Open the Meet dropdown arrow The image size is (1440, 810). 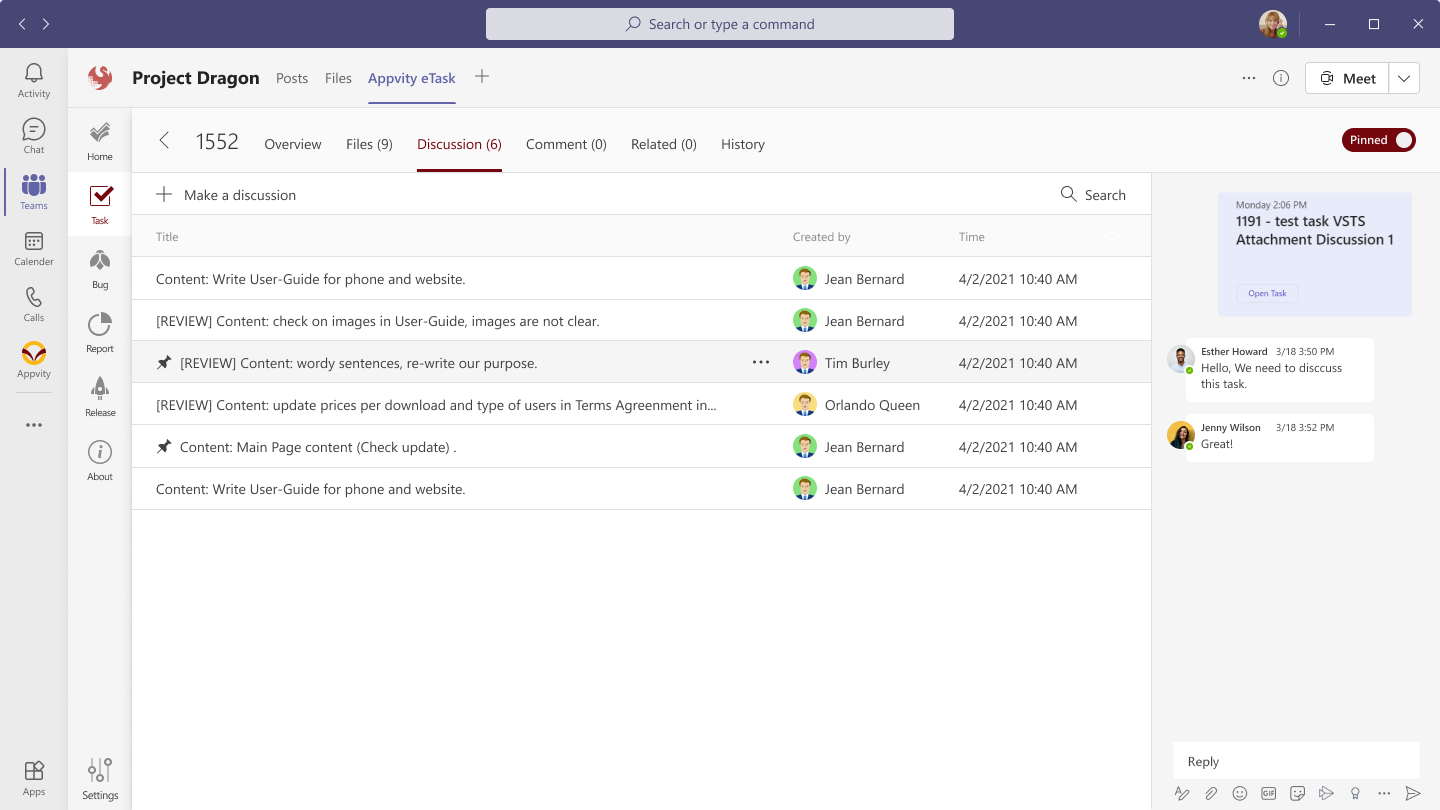[1404, 77]
